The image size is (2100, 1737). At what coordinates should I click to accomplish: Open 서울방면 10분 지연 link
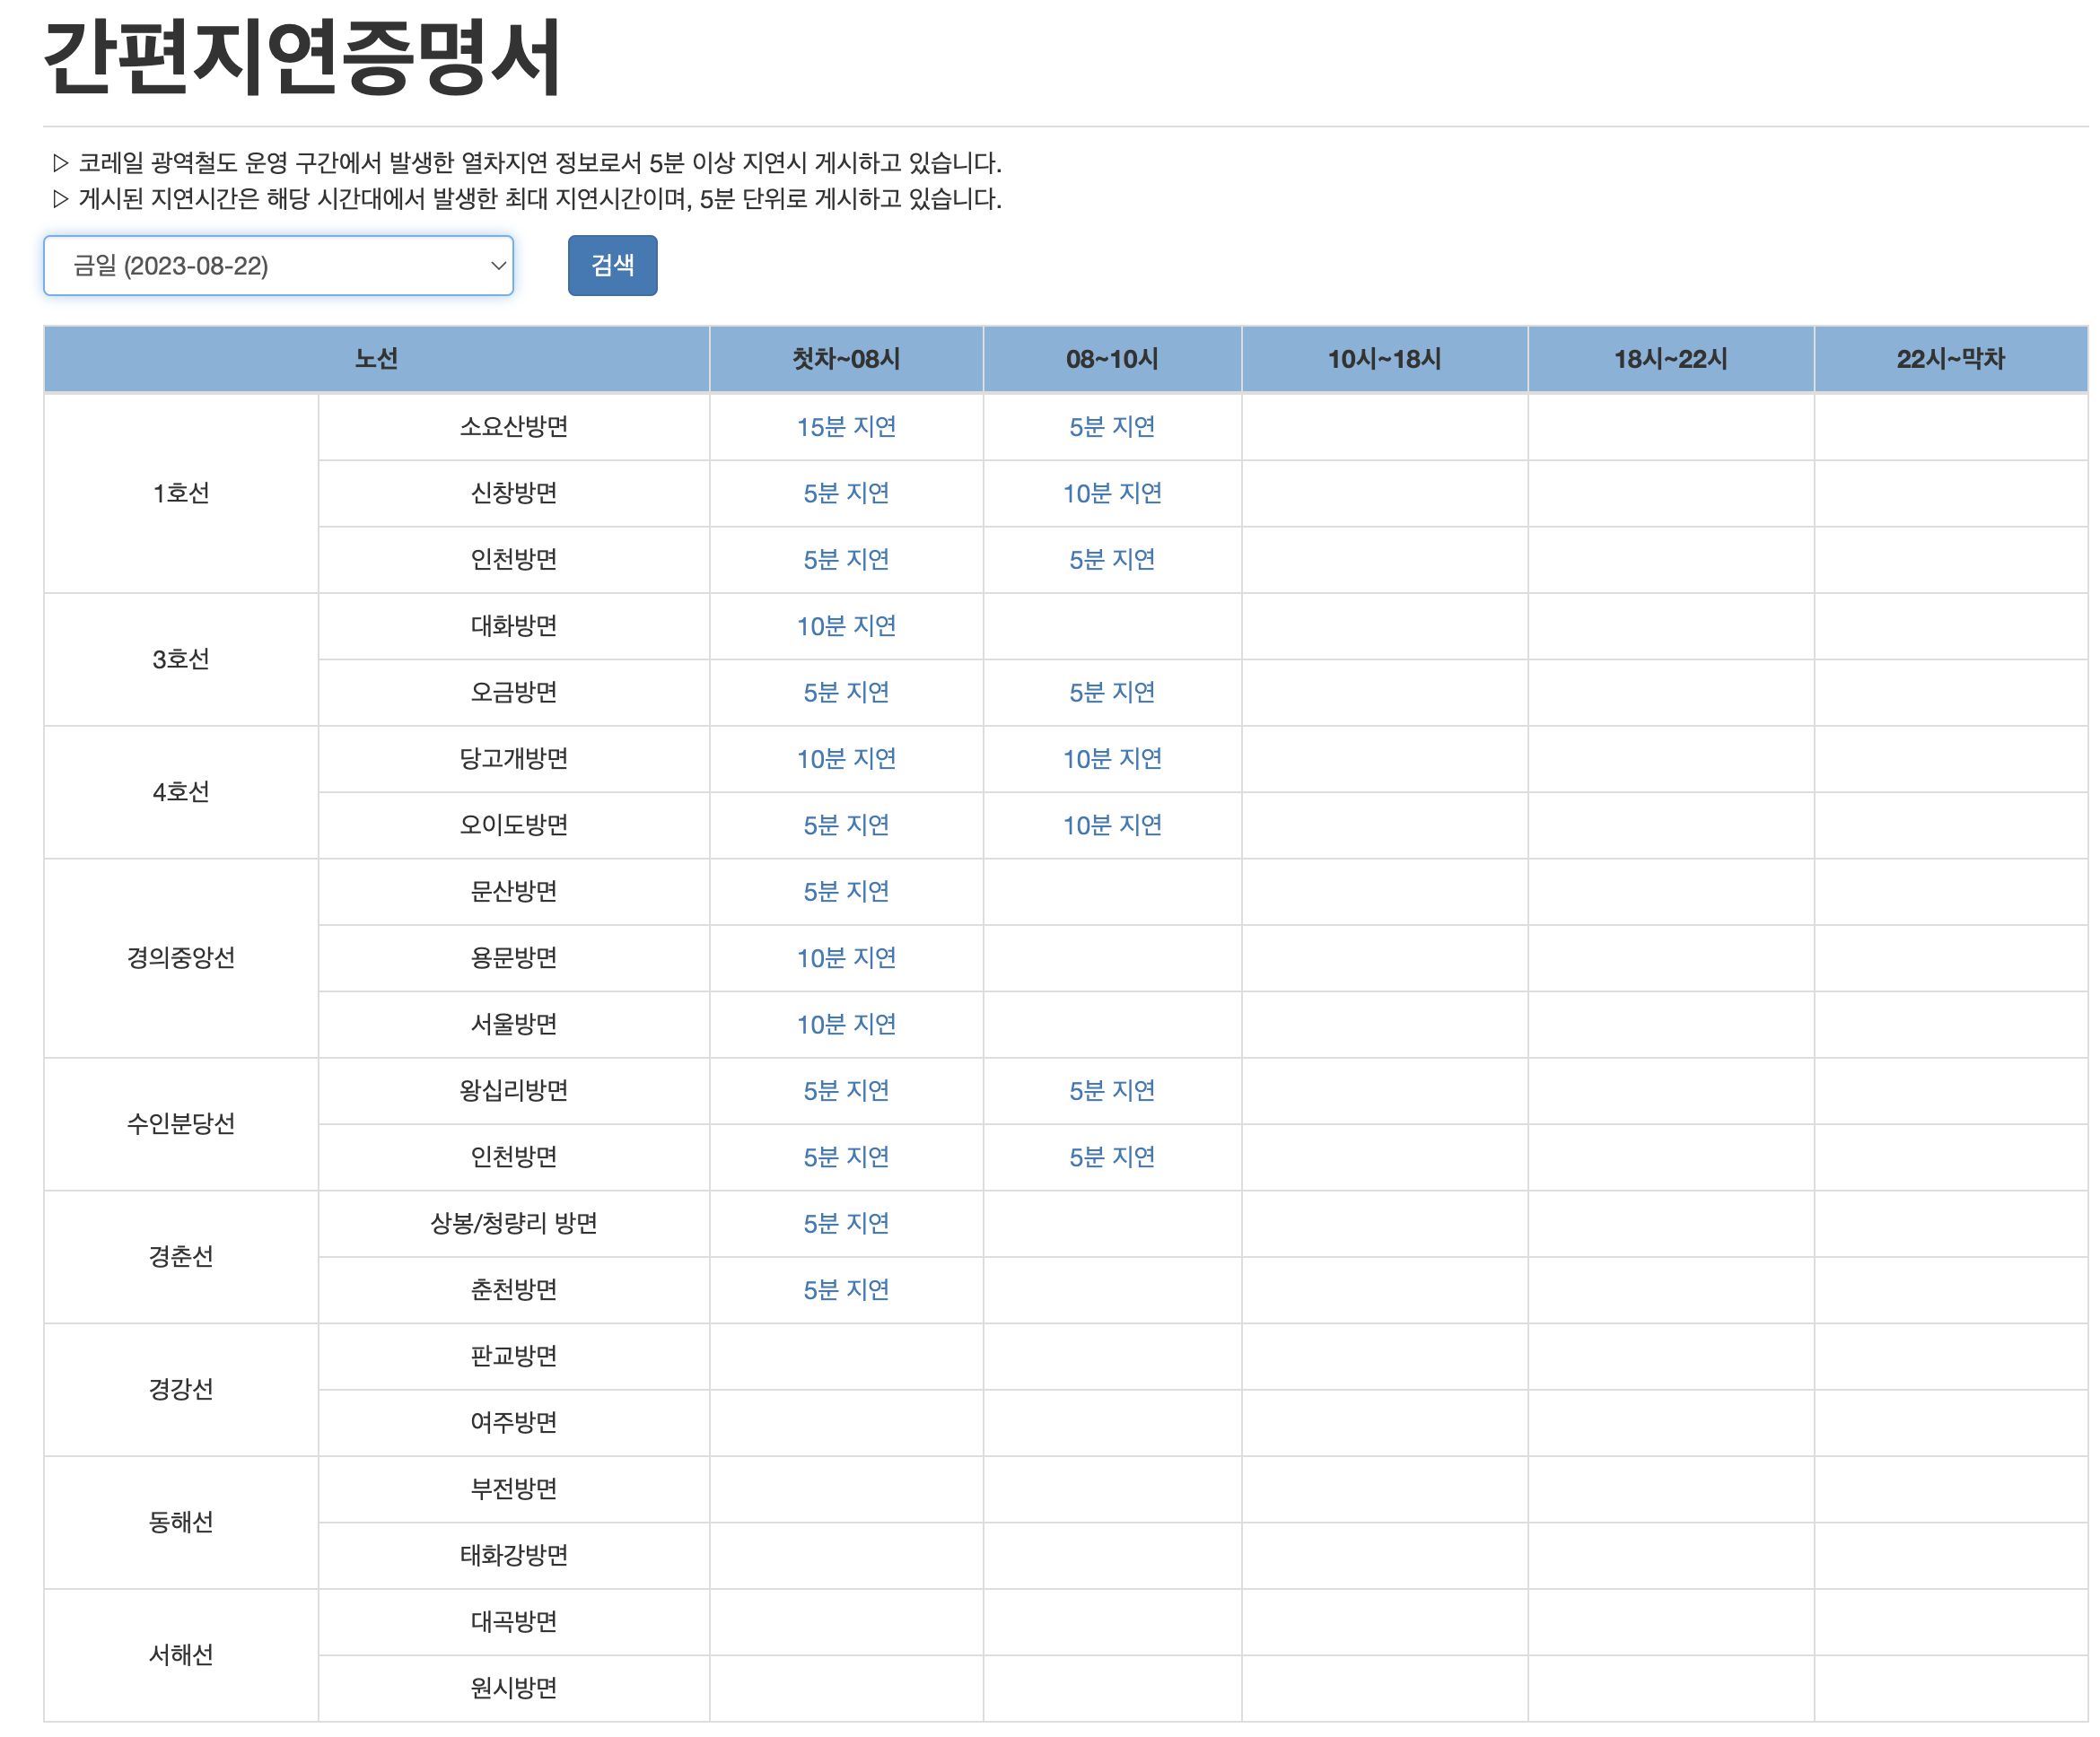point(846,1024)
